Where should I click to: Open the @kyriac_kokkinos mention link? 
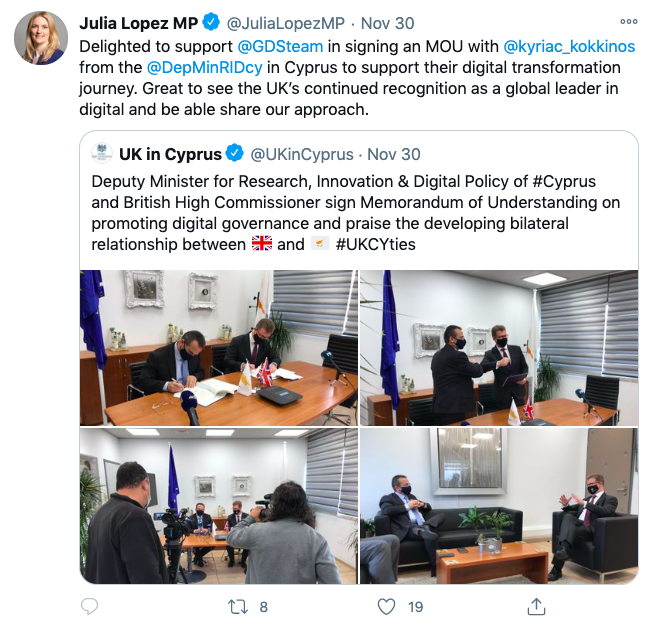569,46
